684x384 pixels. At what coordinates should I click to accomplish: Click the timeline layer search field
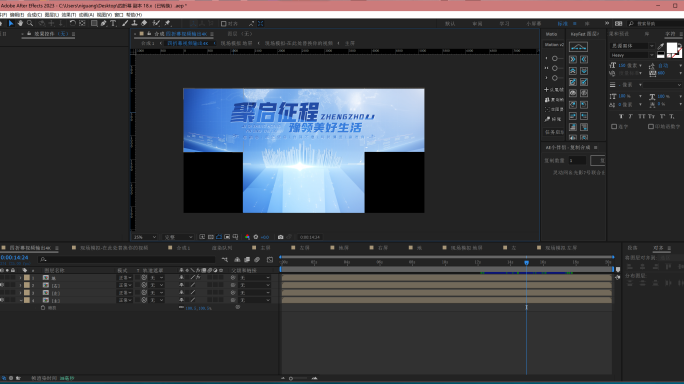[127, 260]
